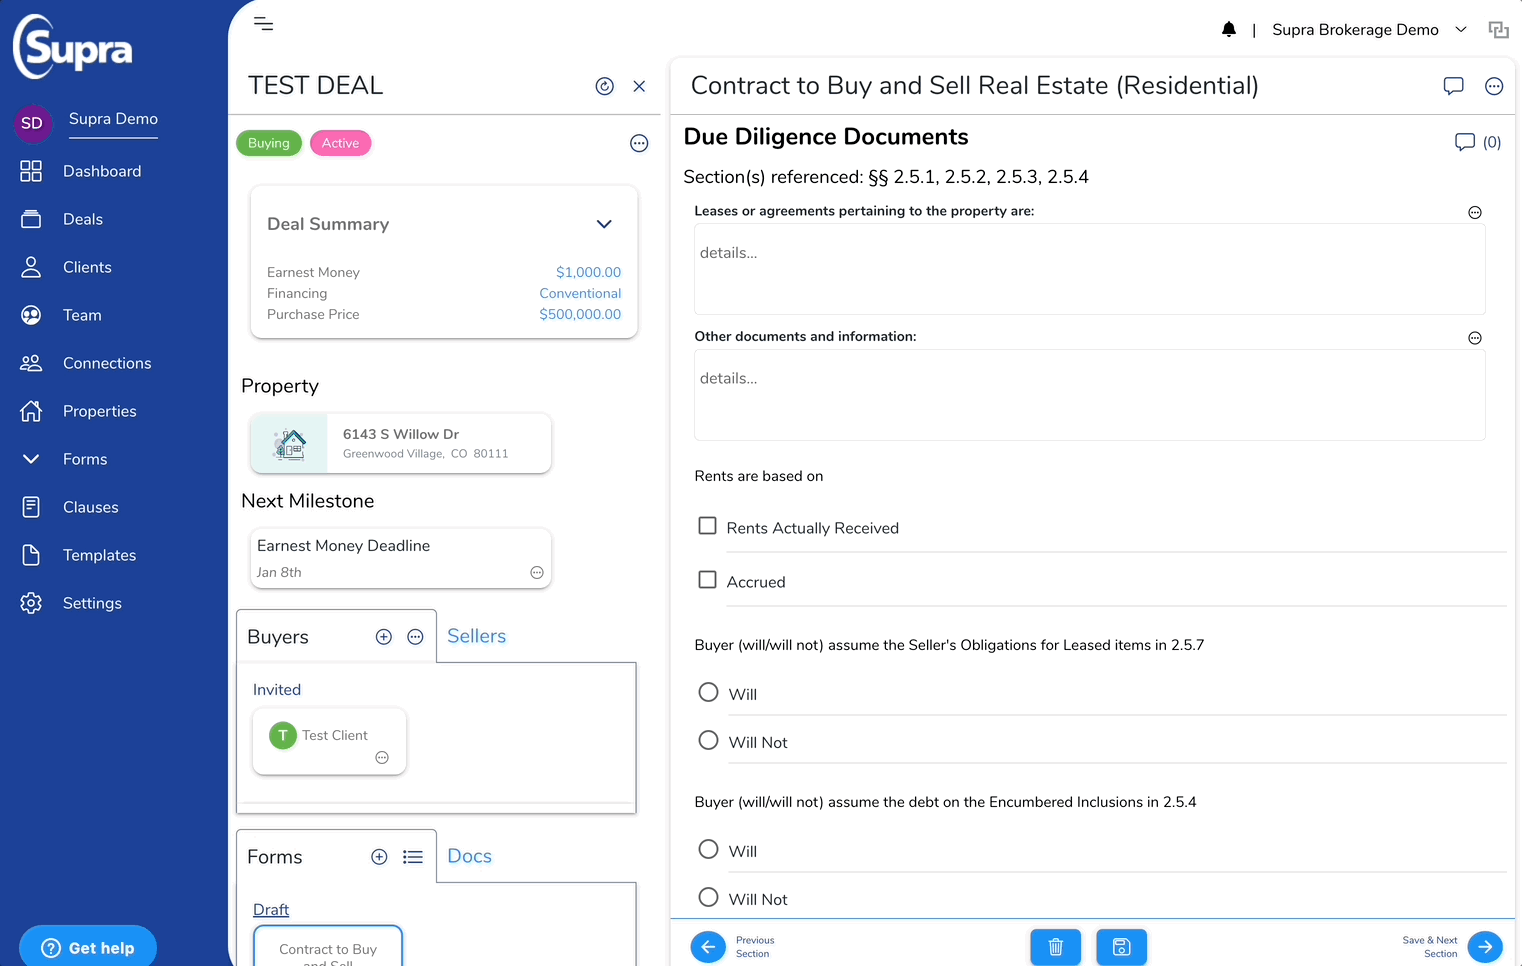
Task: Open Forms list view icon
Action: [x=413, y=857]
